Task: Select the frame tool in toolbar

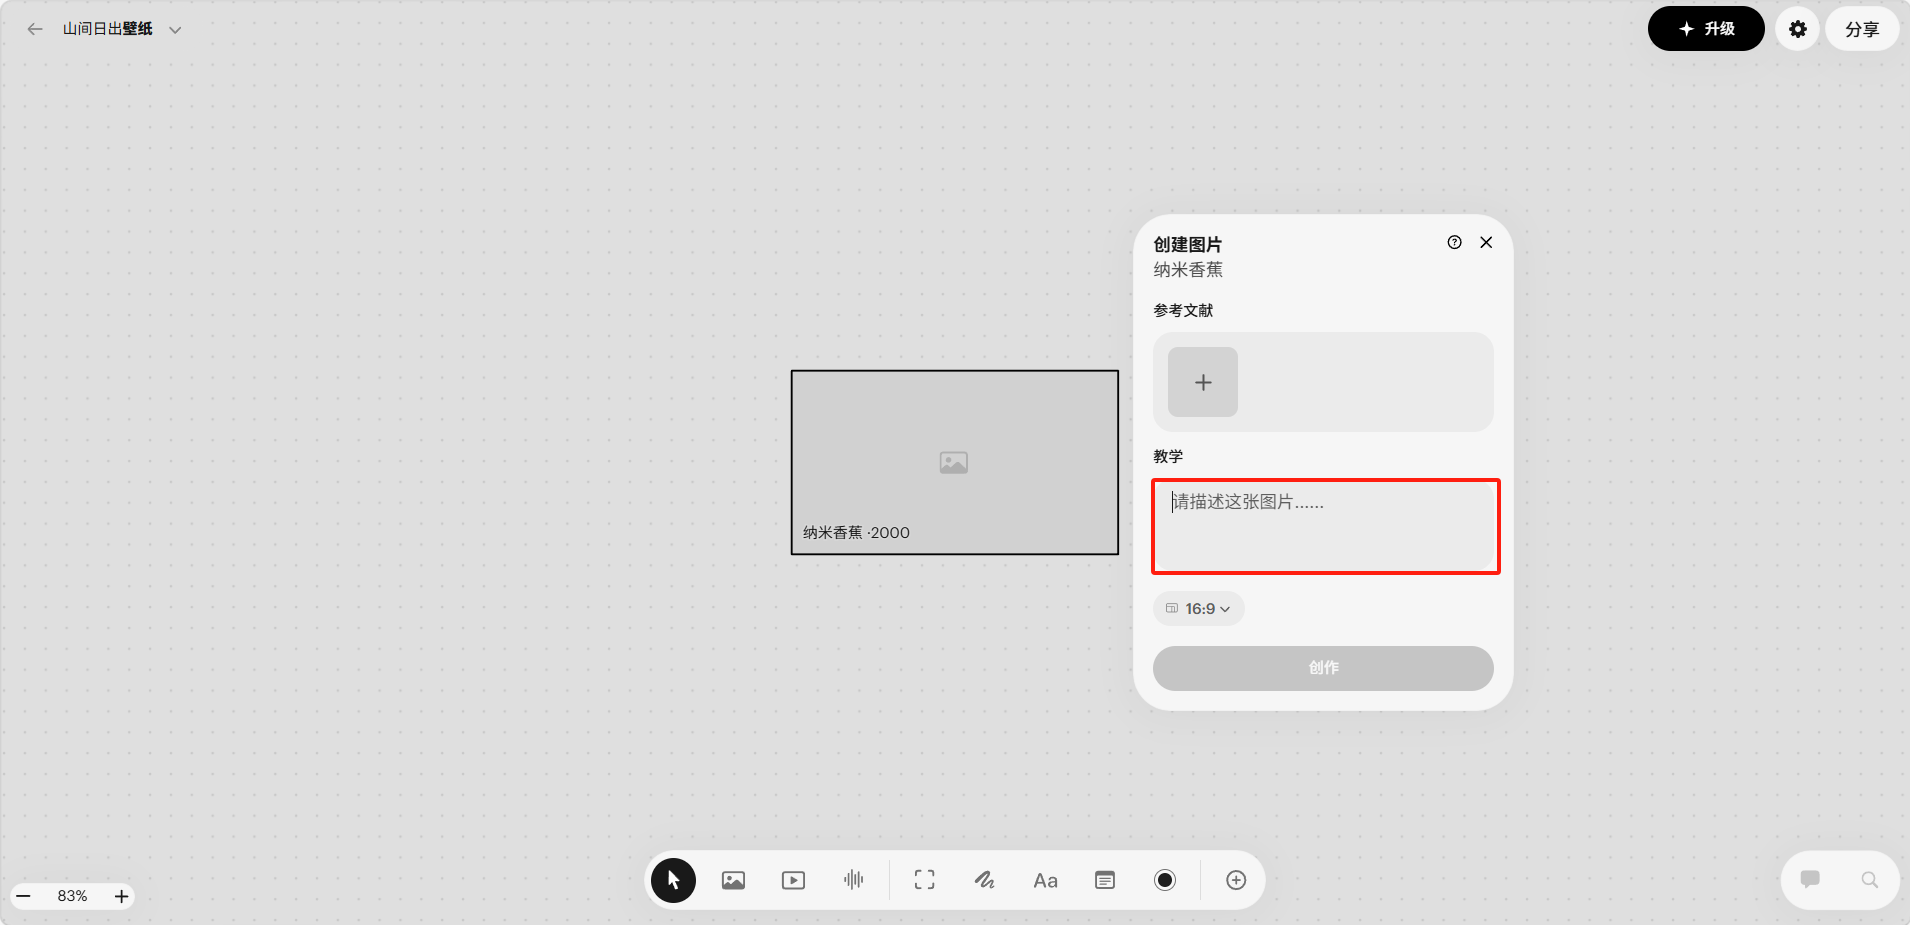Action: click(925, 880)
